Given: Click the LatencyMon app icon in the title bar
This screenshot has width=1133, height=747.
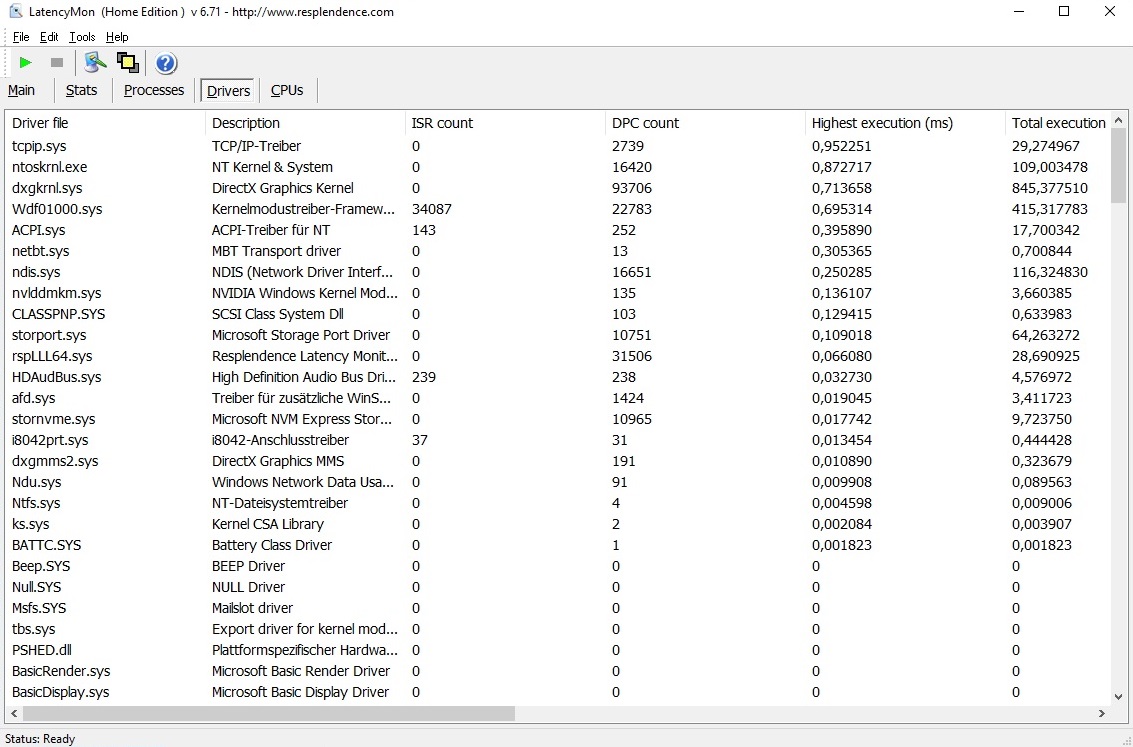Looking at the screenshot, I should tap(16, 12).
